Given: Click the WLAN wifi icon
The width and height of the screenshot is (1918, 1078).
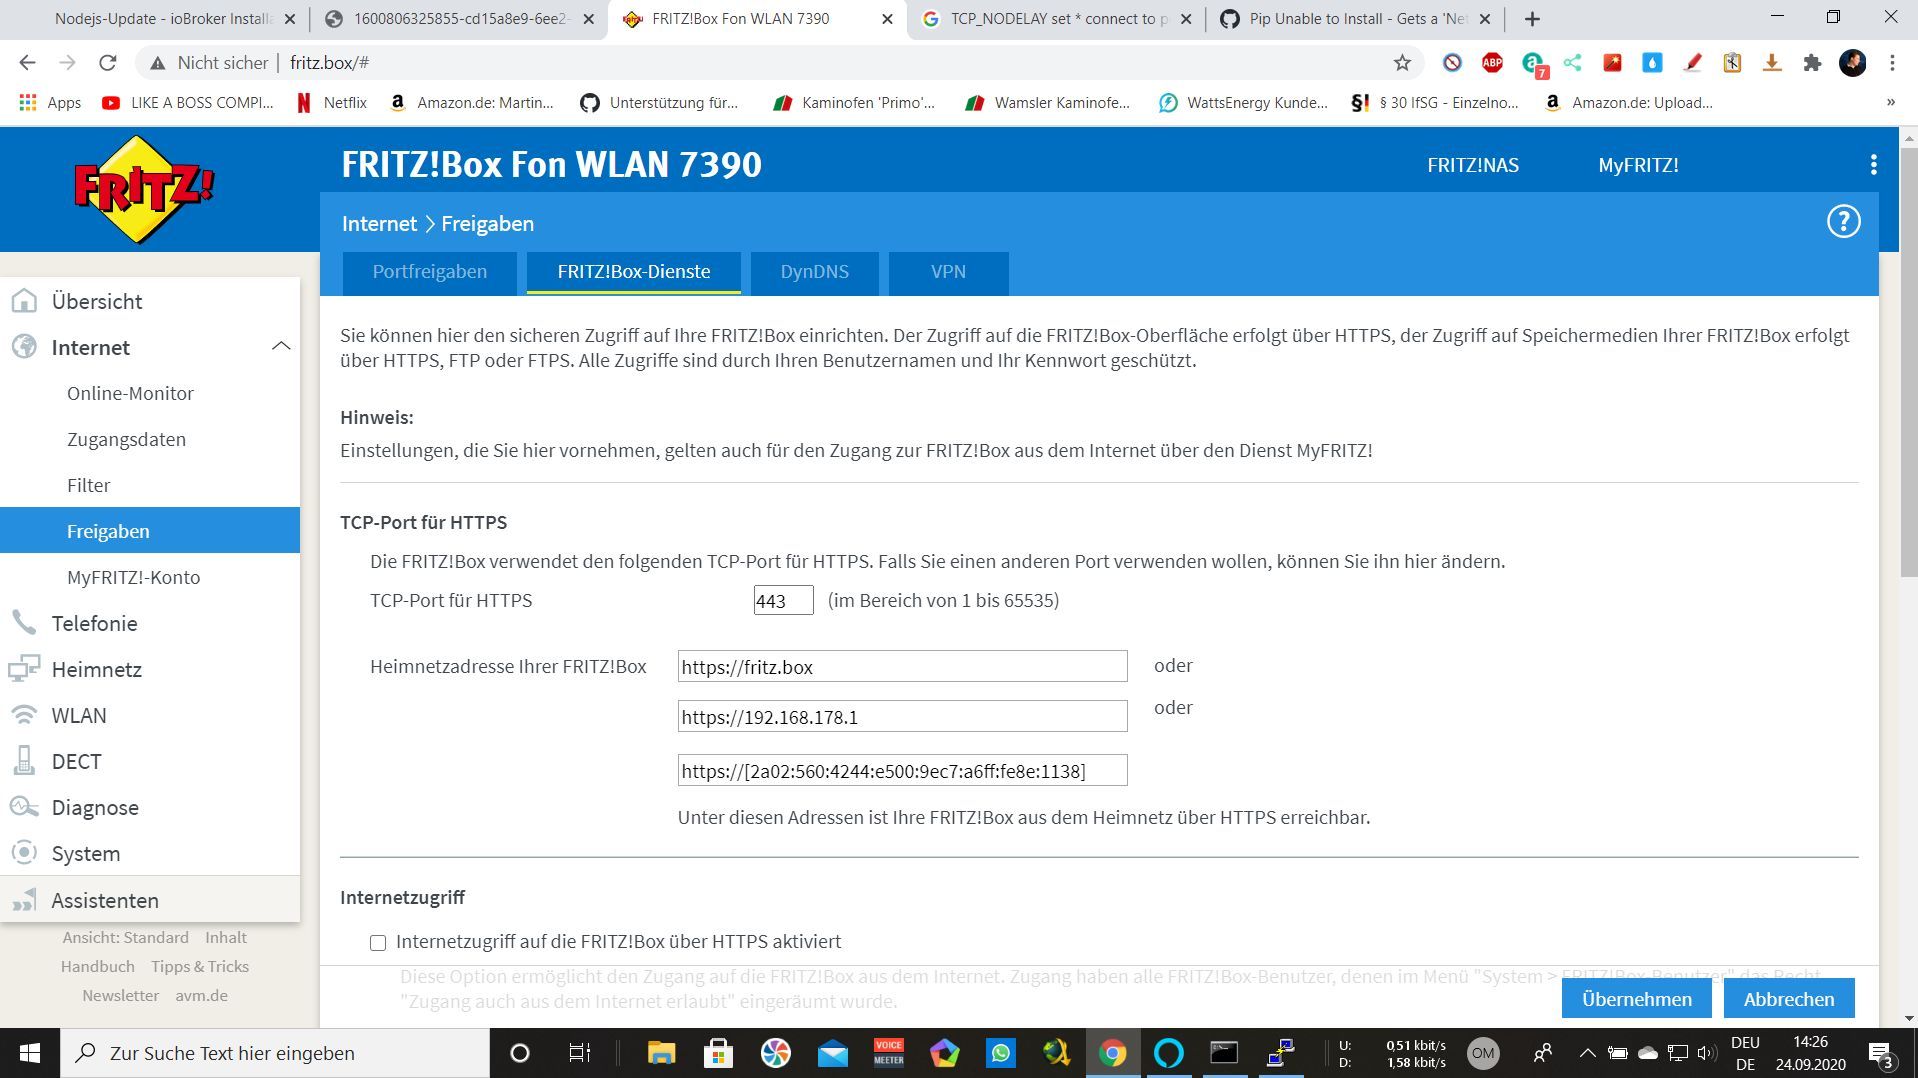Looking at the screenshot, I should point(24,715).
